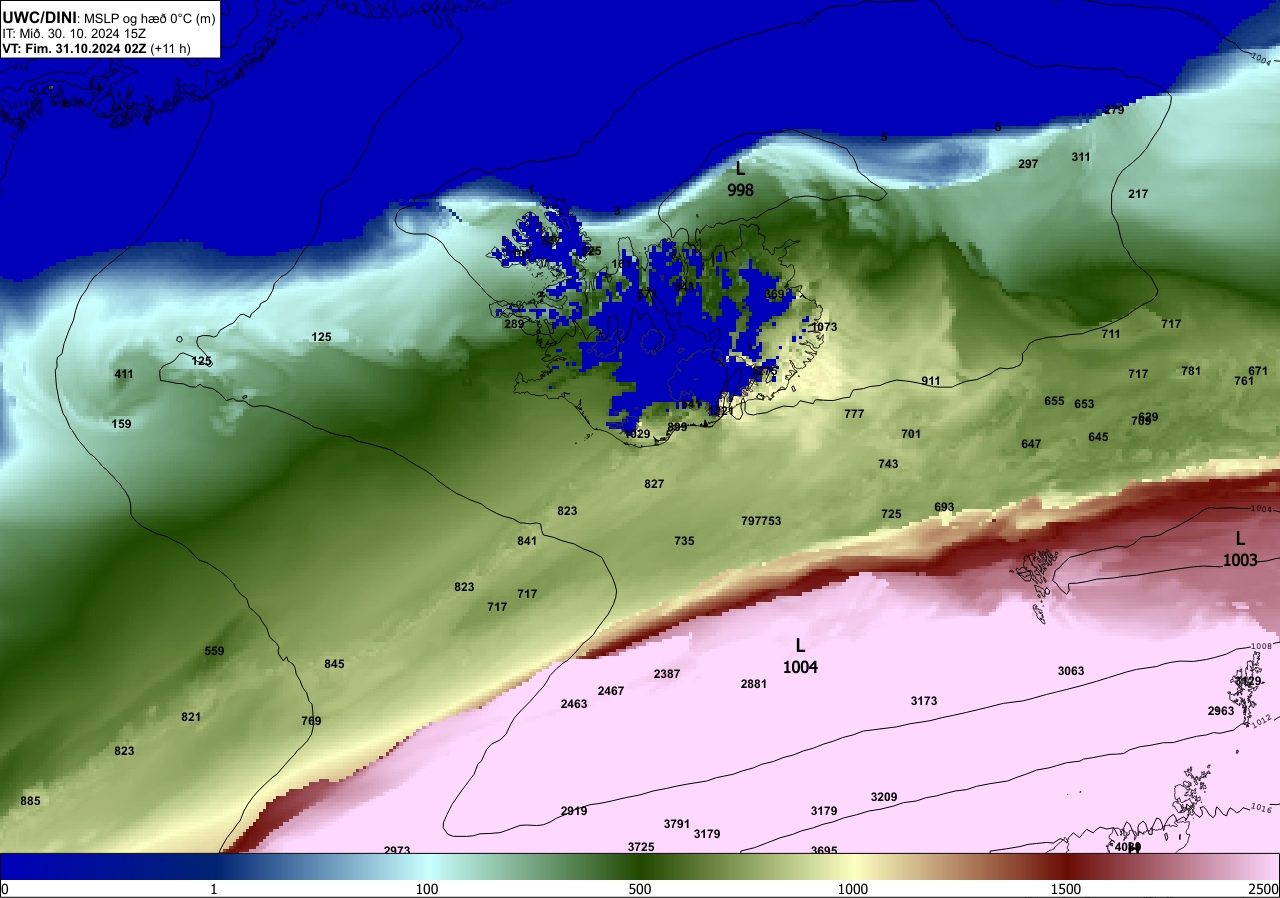Screen dimensions: 1280x898
Task: Click the 289 height value
Action: (514, 324)
